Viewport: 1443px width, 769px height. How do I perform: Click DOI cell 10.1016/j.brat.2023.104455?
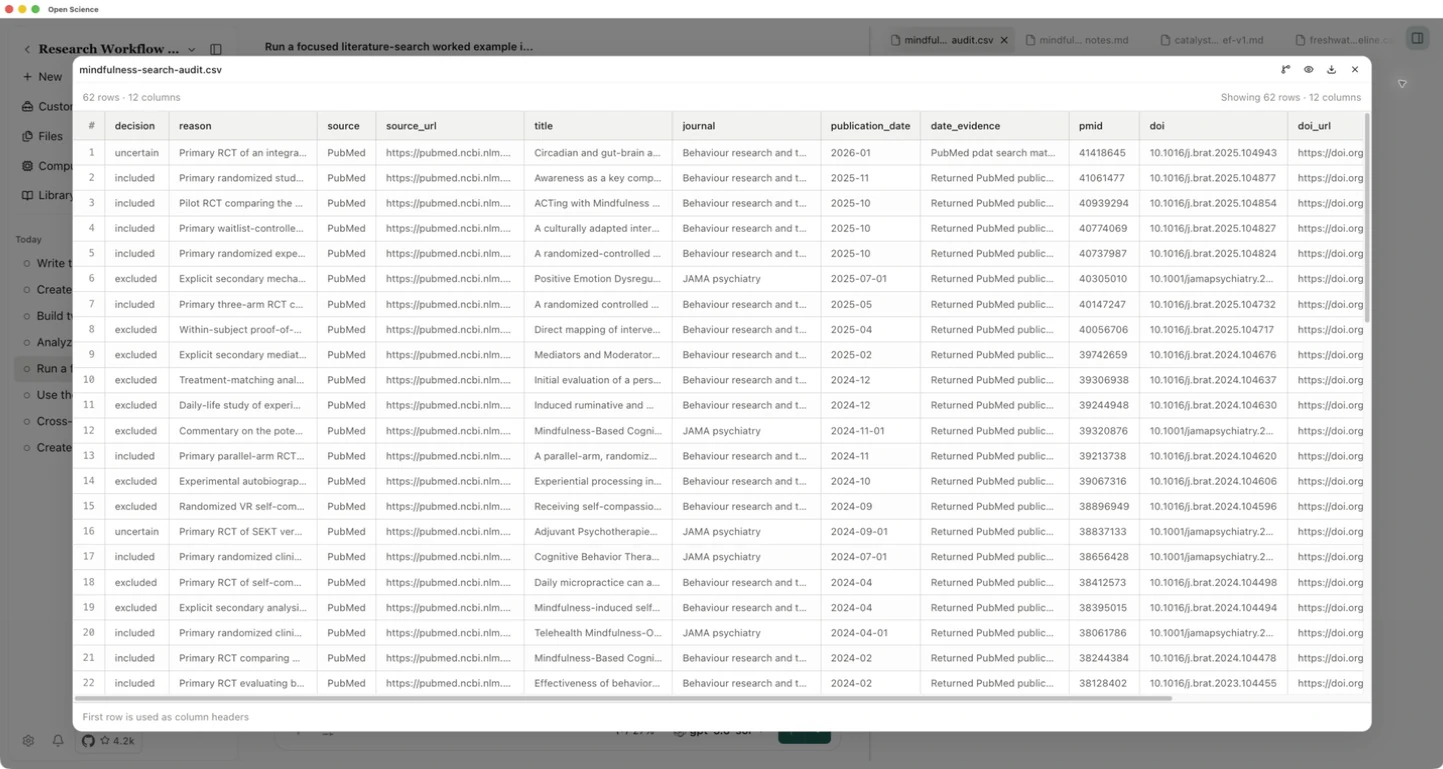[x=1213, y=683]
